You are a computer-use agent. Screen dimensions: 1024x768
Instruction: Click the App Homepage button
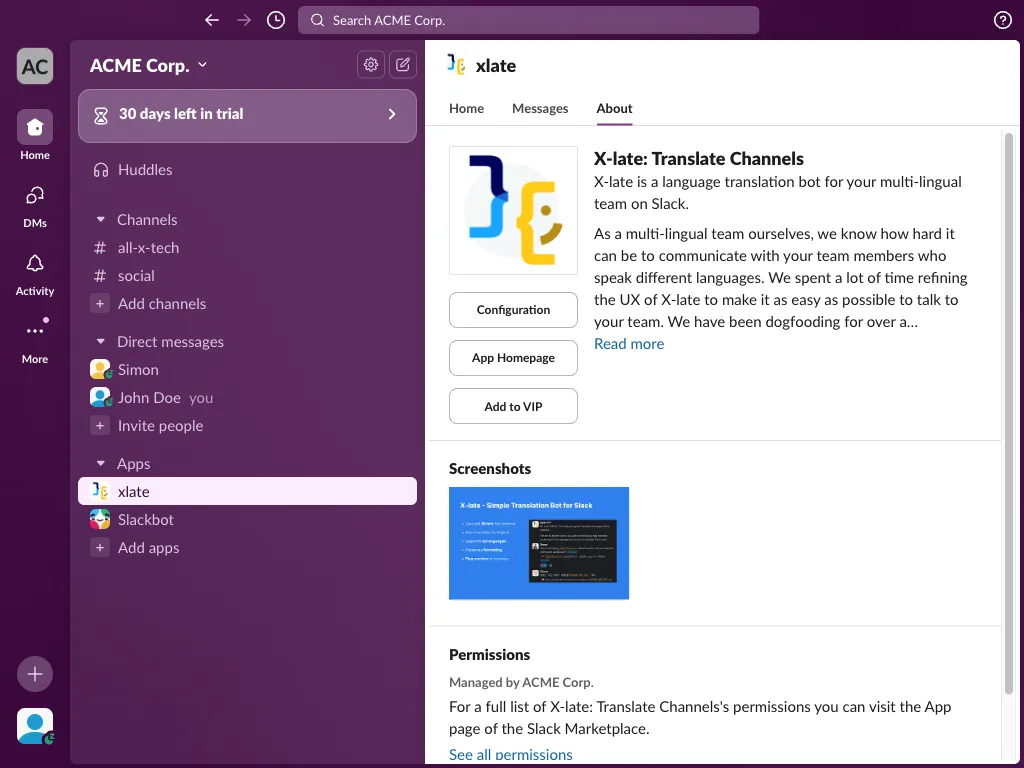513,358
